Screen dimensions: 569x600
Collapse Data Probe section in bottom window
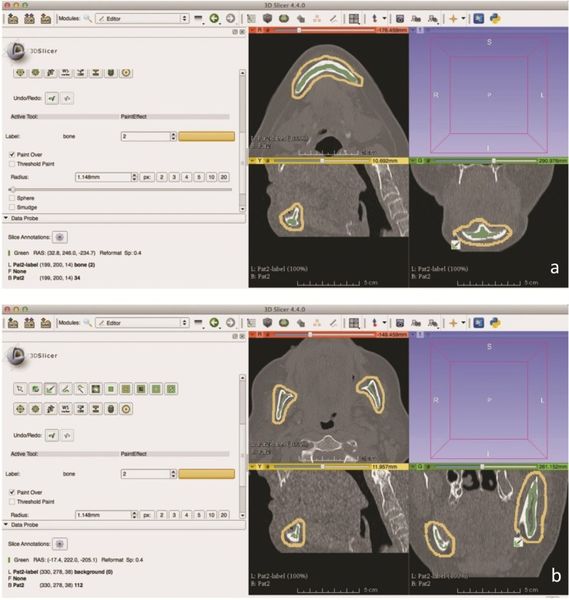coord(6,525)
